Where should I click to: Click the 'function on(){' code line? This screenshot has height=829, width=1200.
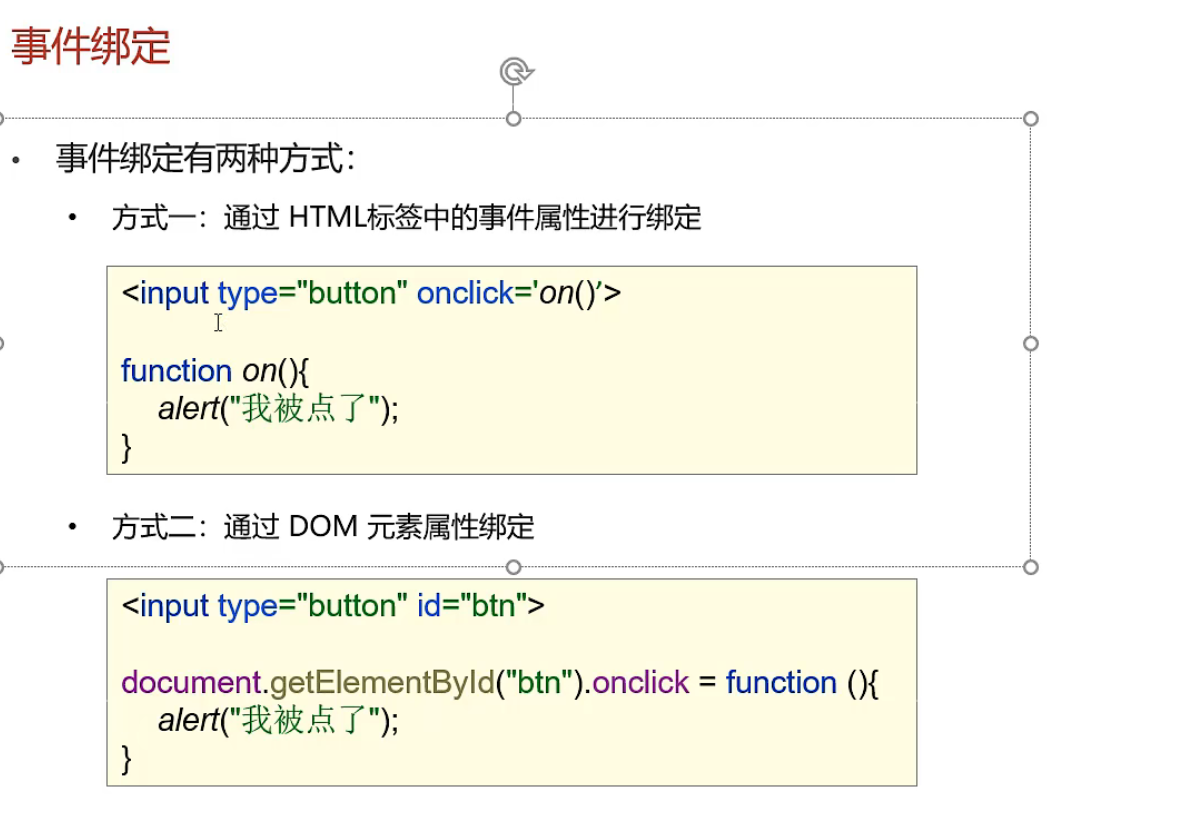[x=216, y=371]
